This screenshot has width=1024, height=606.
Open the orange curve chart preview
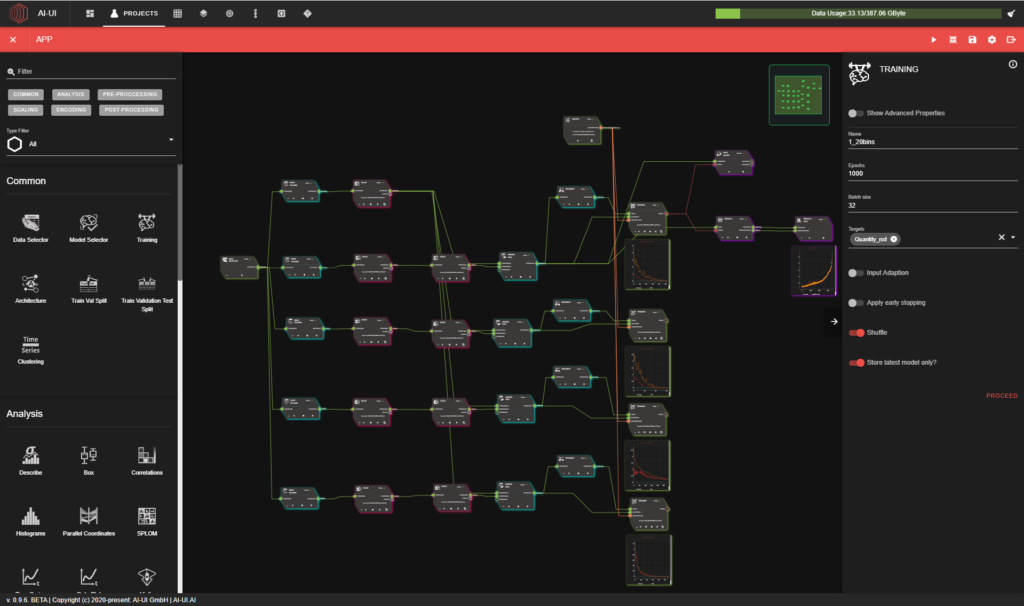[814, 270]
